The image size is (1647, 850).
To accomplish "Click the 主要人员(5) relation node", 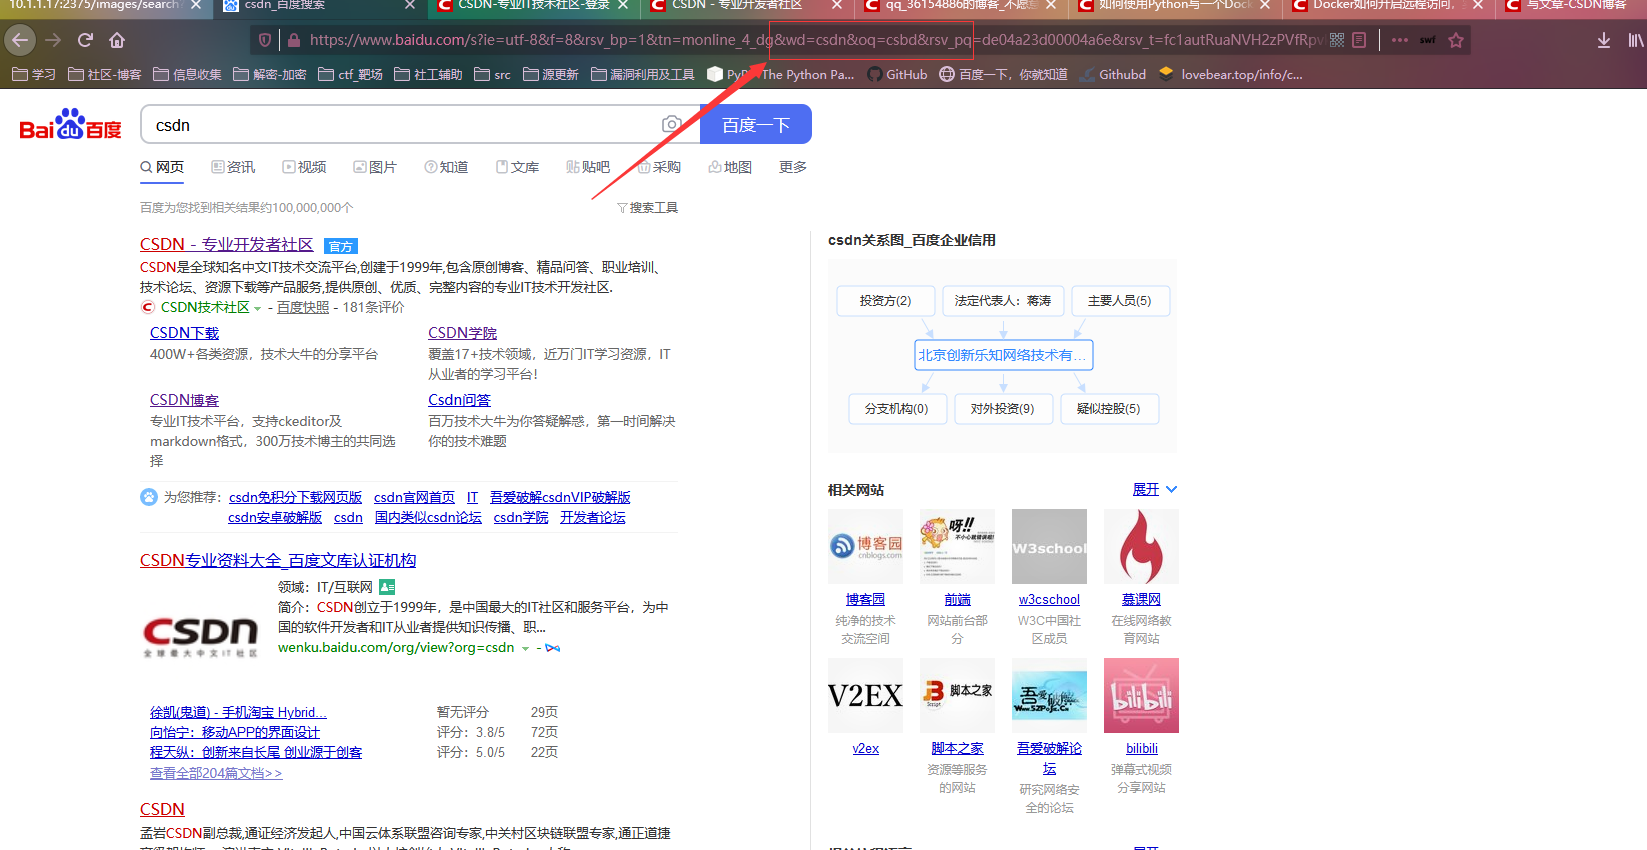I will 1120,301.
